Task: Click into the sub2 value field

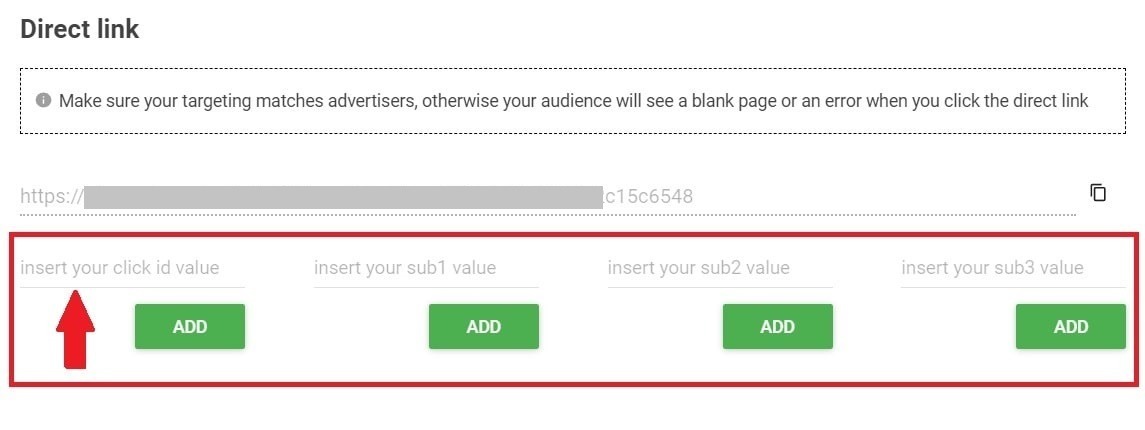Action: coord(720,268)
